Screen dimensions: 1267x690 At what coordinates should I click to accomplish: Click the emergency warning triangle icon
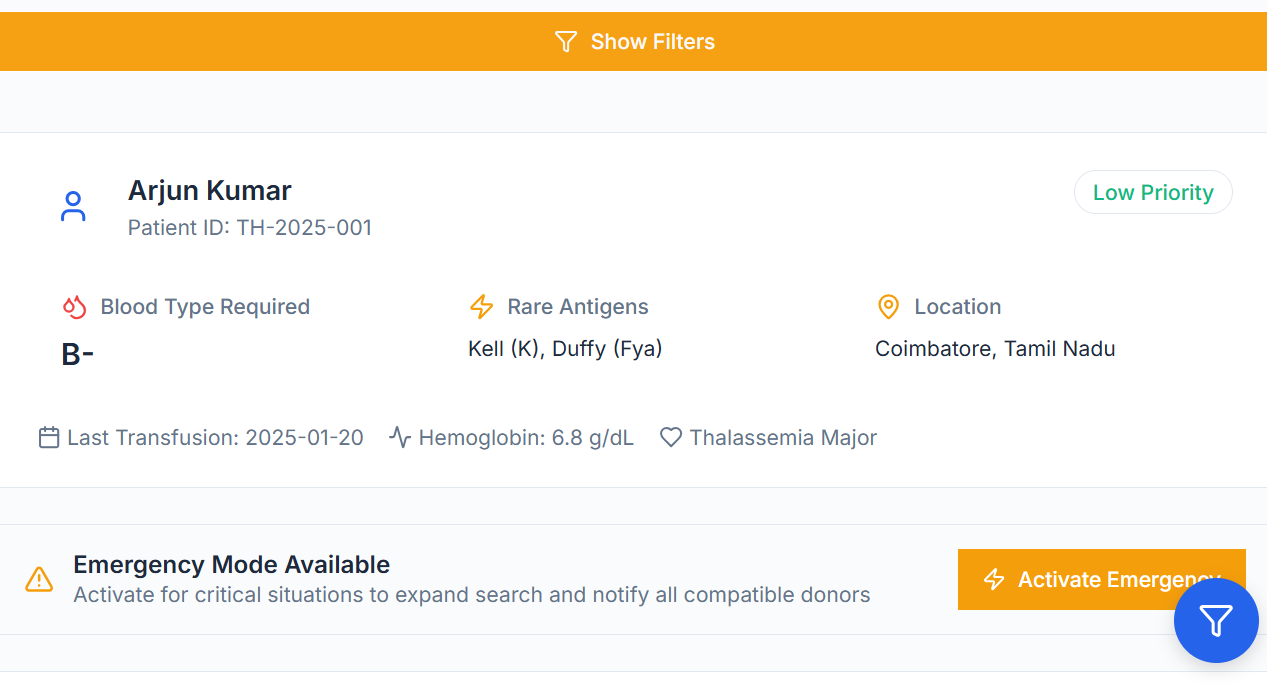tap(39, 579)
